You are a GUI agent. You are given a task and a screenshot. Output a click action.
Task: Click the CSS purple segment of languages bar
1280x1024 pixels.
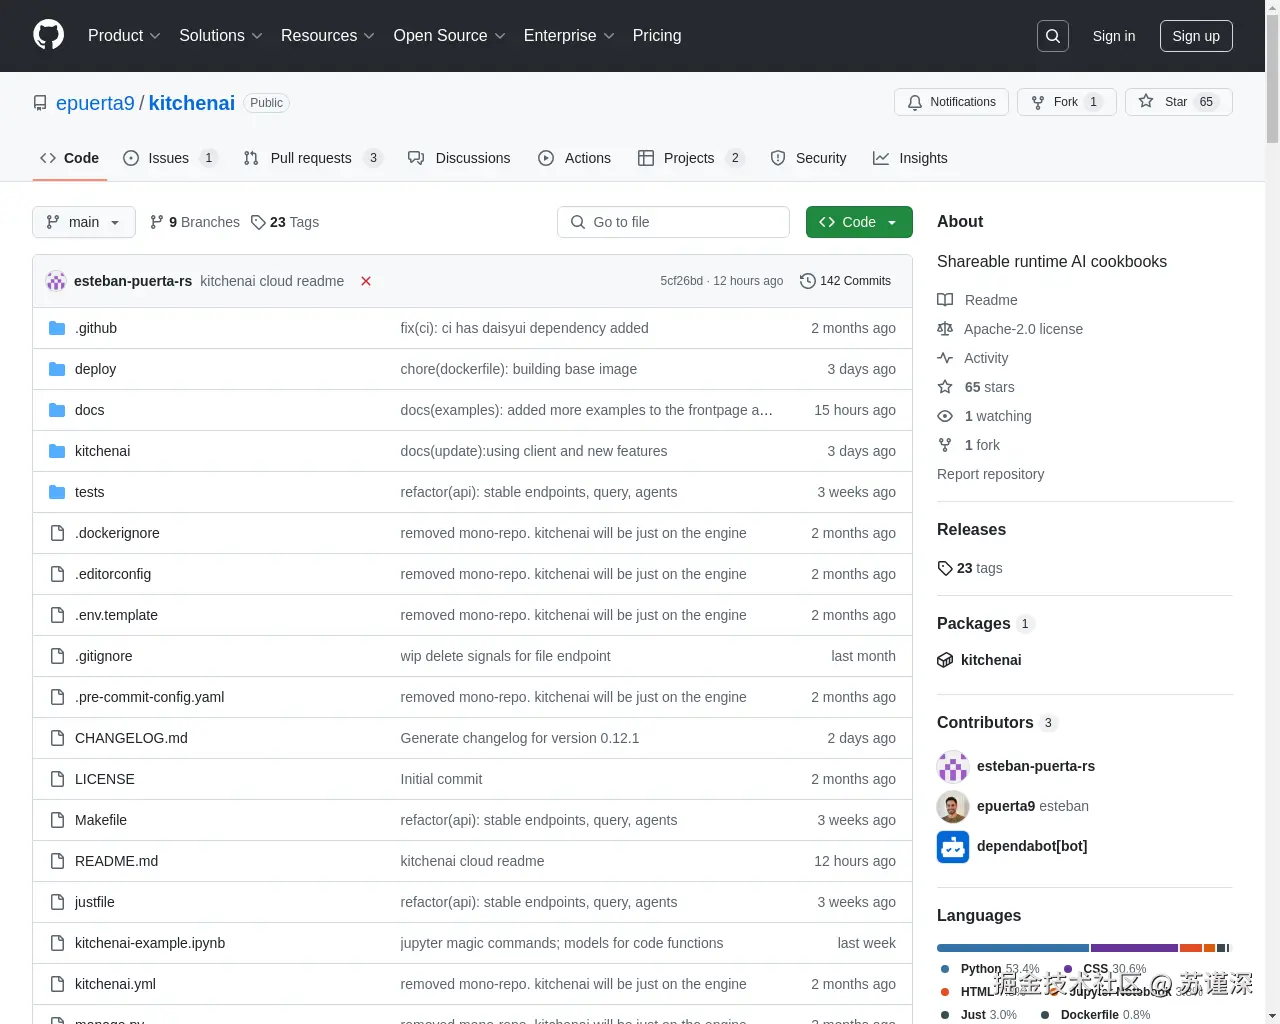coord(1134,948)
